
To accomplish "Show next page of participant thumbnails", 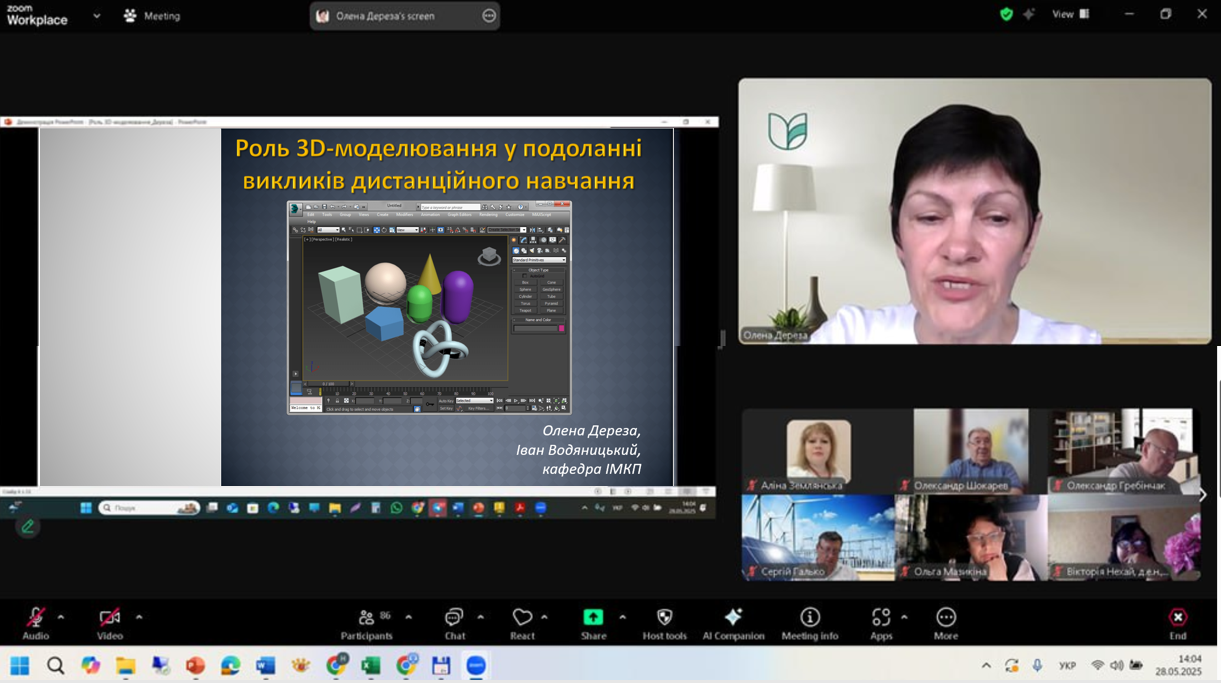I will tap(1202, 494).
